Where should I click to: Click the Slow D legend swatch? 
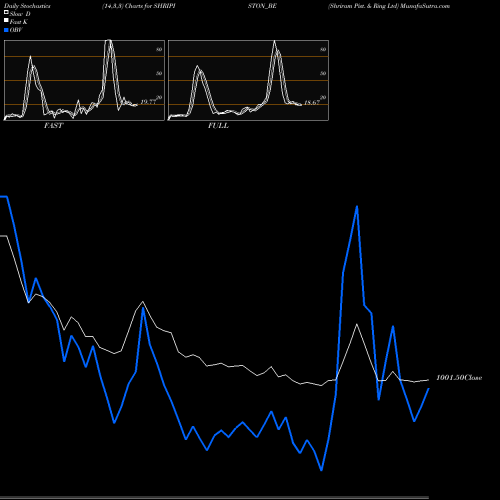coord(6,13)
